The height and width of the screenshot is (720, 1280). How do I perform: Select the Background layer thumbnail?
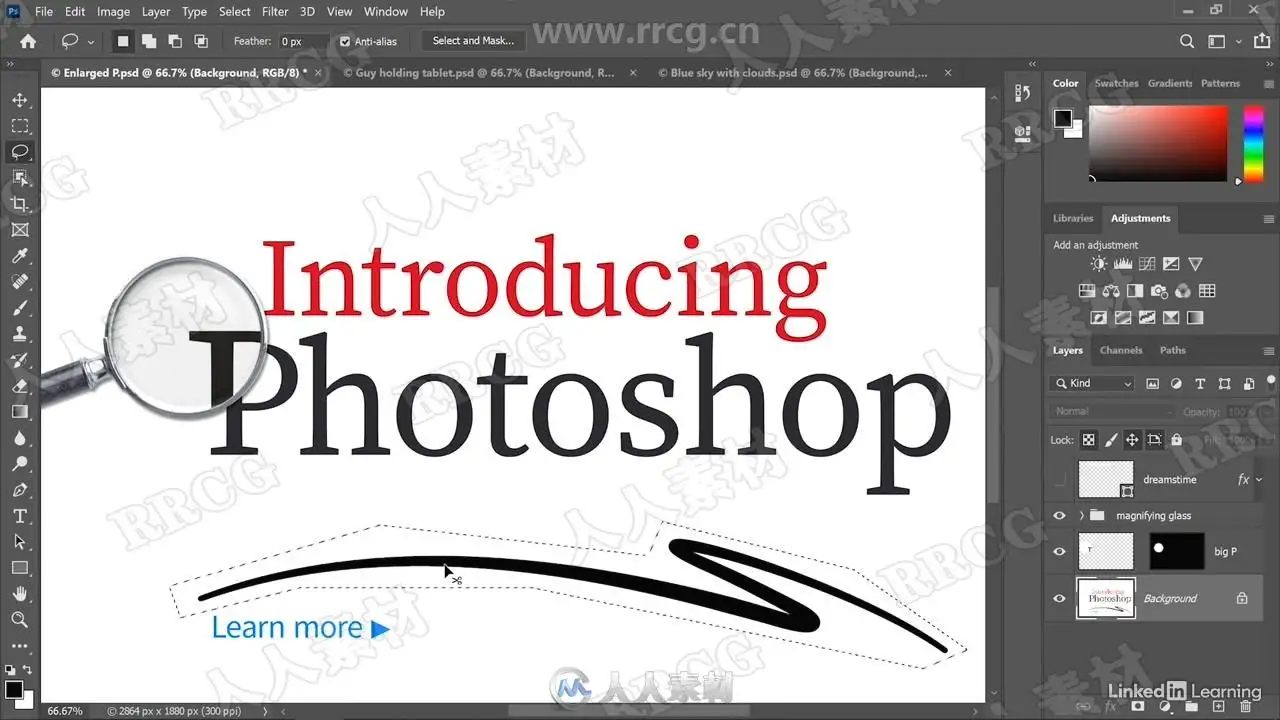[1106, 598]
